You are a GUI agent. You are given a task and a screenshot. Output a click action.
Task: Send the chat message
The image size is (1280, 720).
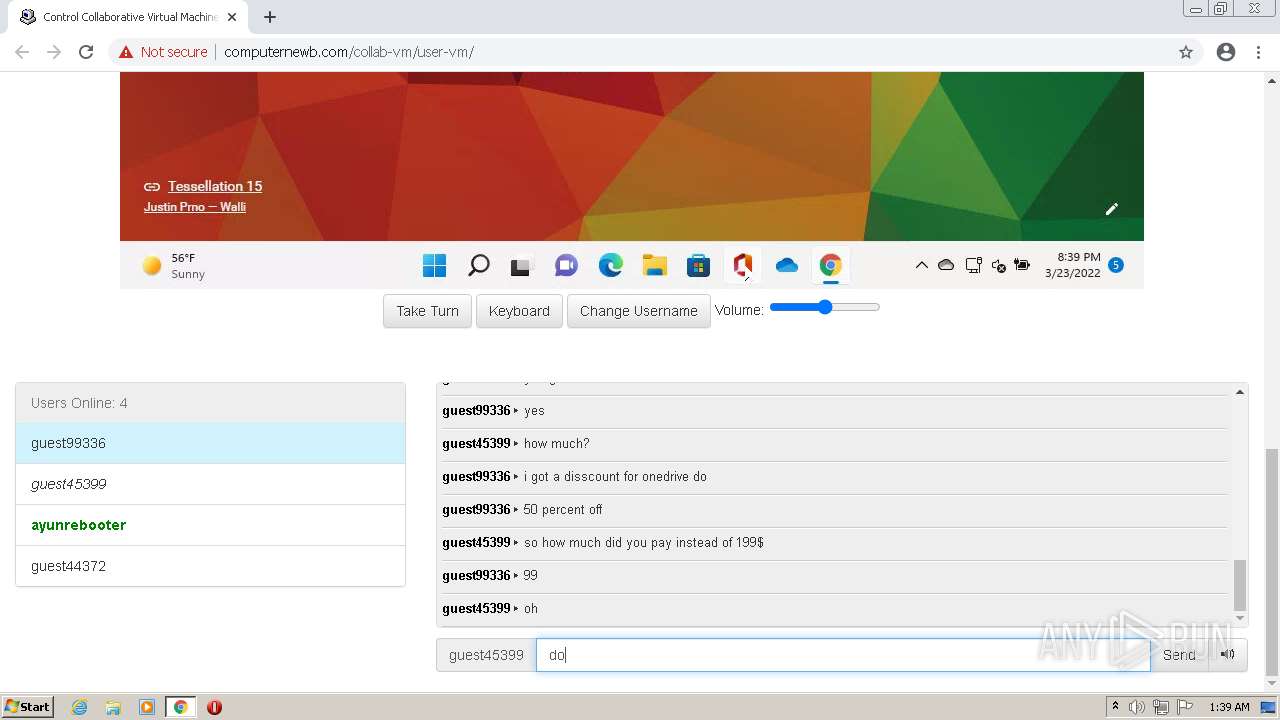1179,655
